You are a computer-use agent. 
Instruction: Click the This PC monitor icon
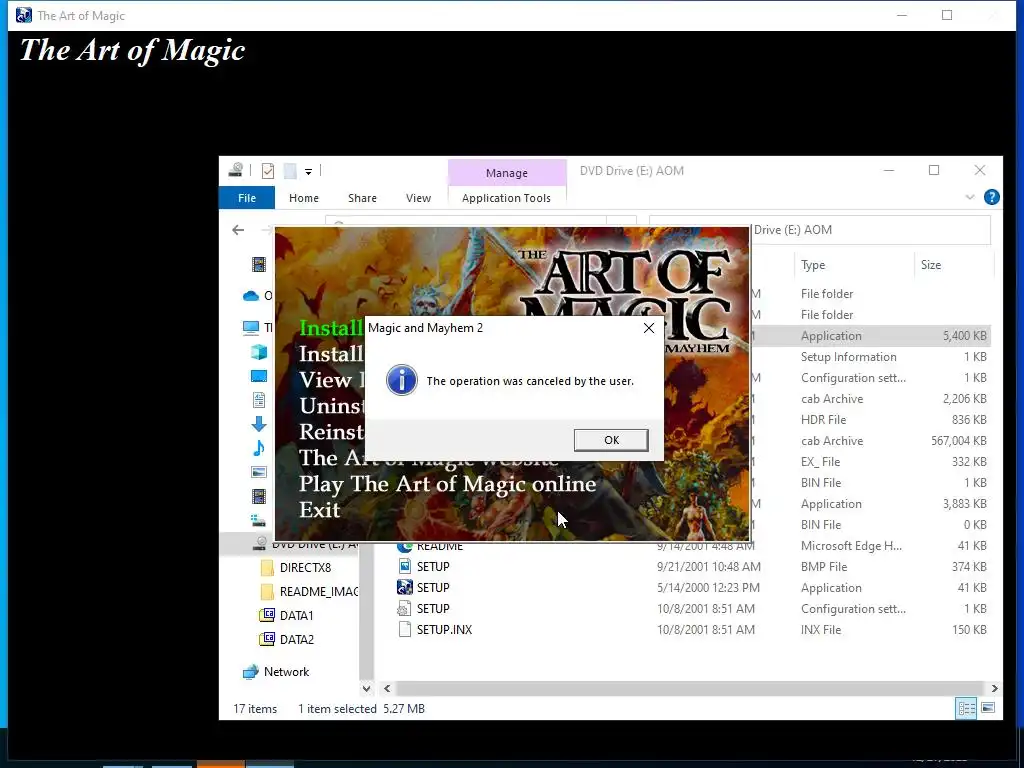pos(251,327)
